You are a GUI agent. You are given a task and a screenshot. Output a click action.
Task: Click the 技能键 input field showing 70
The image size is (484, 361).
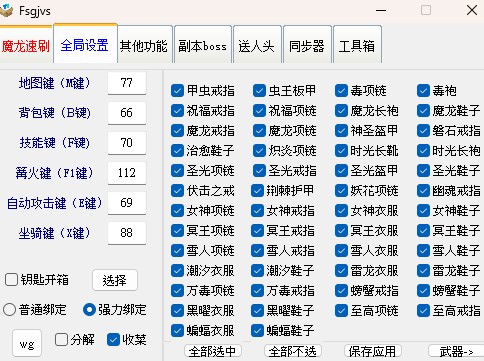127,143
